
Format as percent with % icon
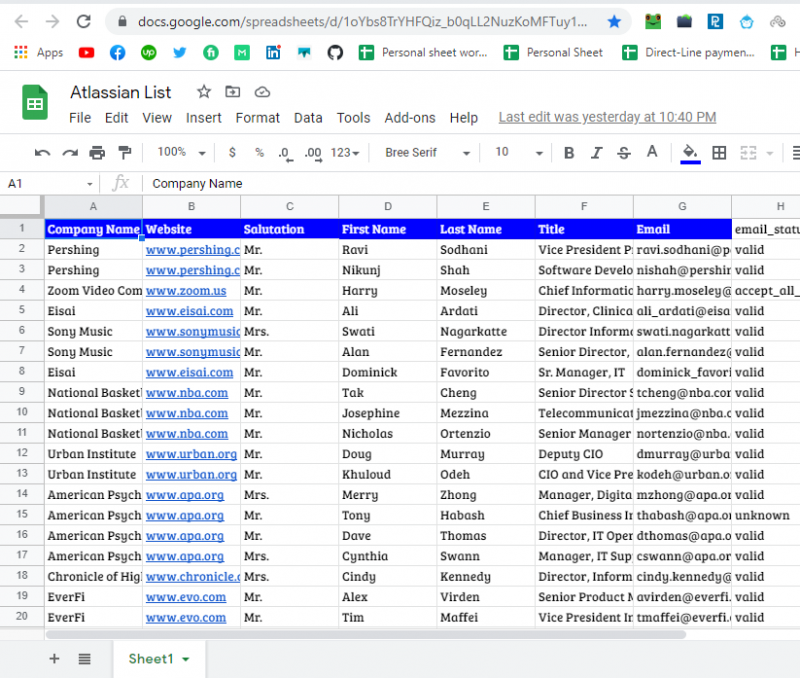tap(260, 152)
